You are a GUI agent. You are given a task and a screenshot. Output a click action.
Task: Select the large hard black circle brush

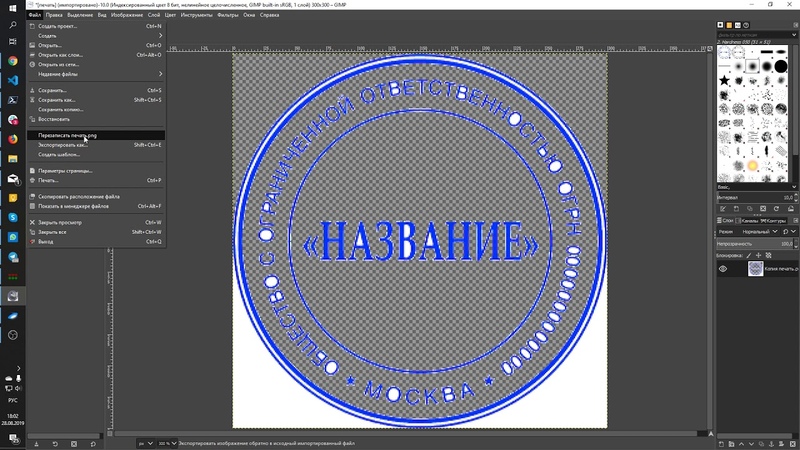(781, 66)
